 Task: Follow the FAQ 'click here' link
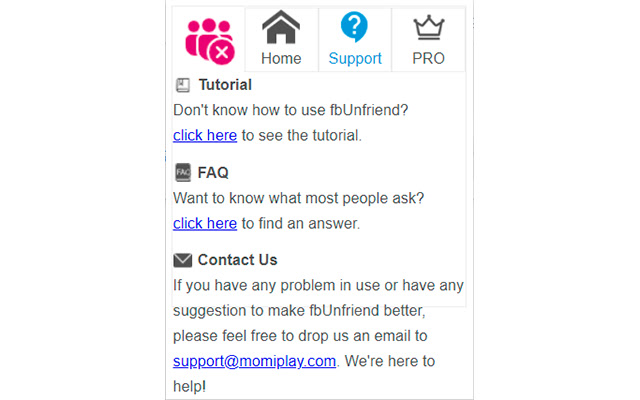205,223
